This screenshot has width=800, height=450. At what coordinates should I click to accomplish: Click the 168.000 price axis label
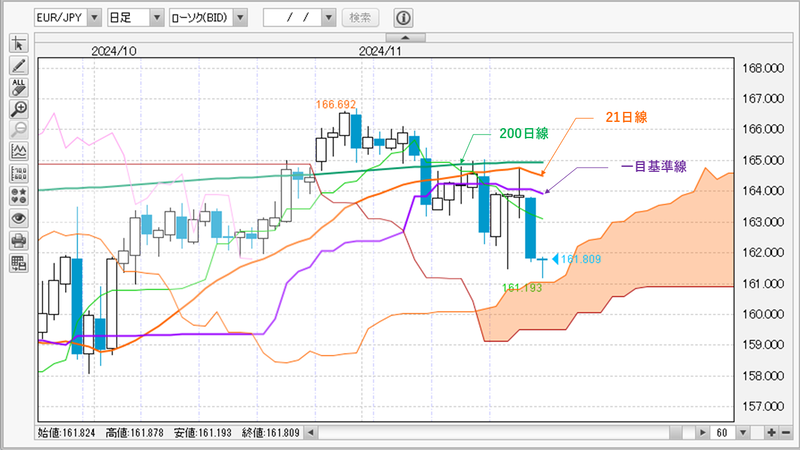(x=763, y=68)
